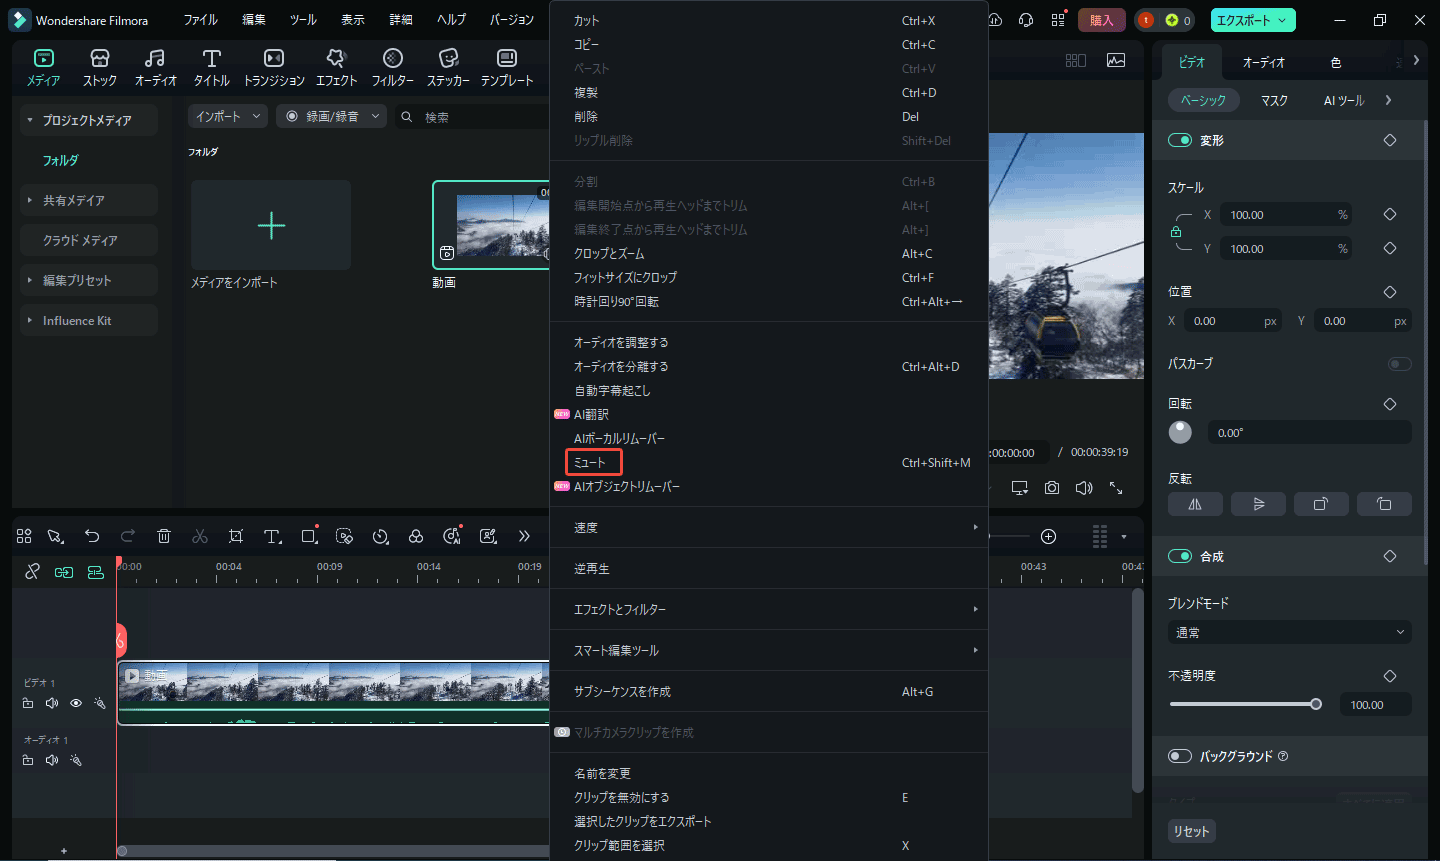Viewport: 1440px width, 861px height.
Task: Switch to the トランジション tab
Action: point(274,68)
